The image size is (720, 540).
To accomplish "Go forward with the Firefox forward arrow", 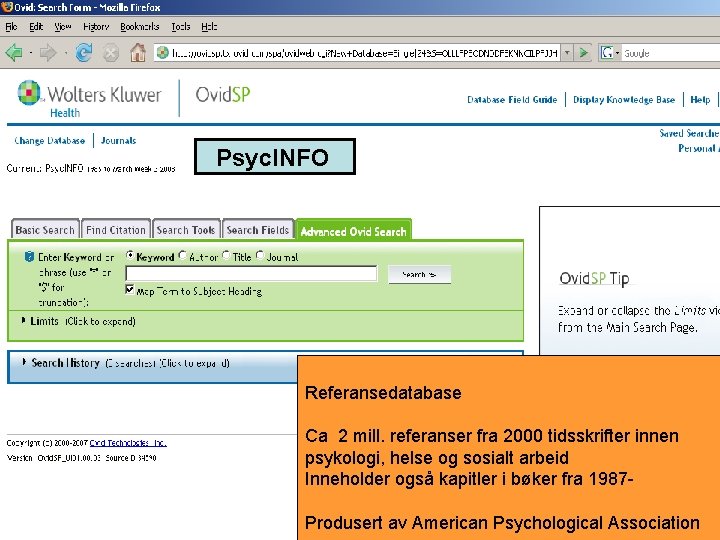I will (48, 53).
